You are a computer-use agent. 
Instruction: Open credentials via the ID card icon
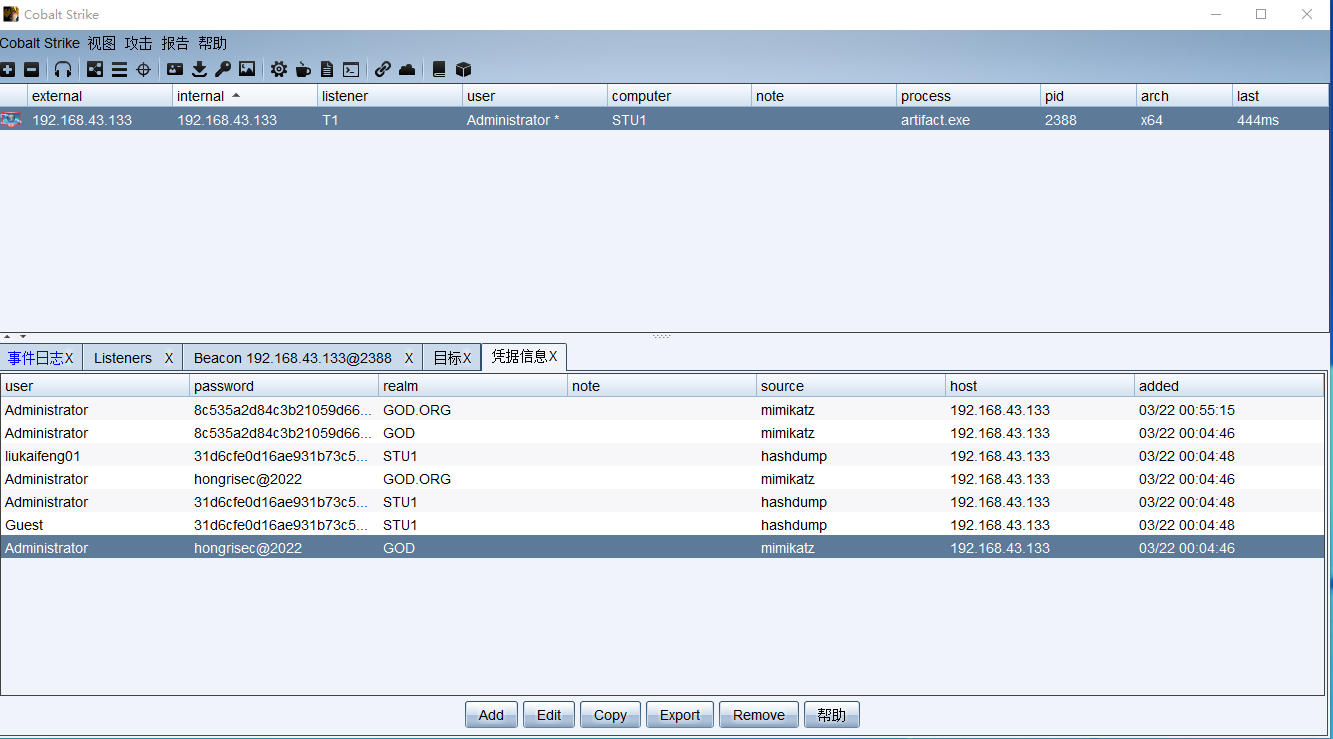[175, 69]
